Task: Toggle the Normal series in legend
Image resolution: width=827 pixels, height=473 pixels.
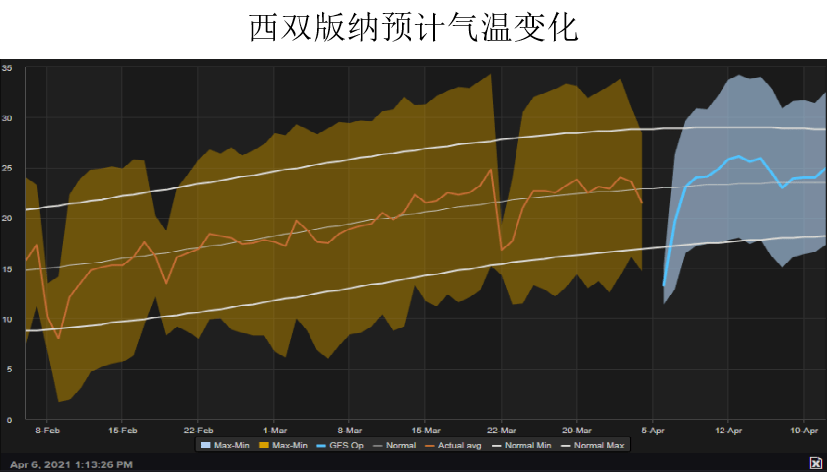Action: pos(387,445)
